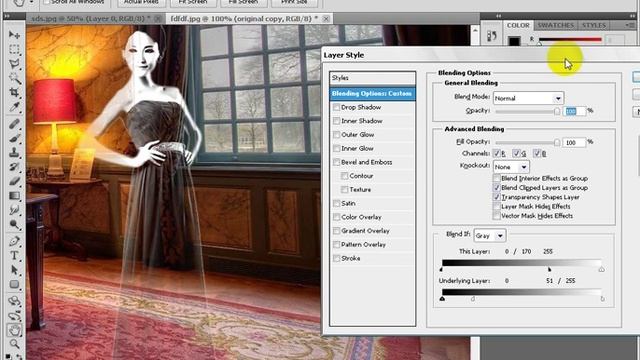
Task: Select the Horizontal Type tool
Action: [14, 256]
